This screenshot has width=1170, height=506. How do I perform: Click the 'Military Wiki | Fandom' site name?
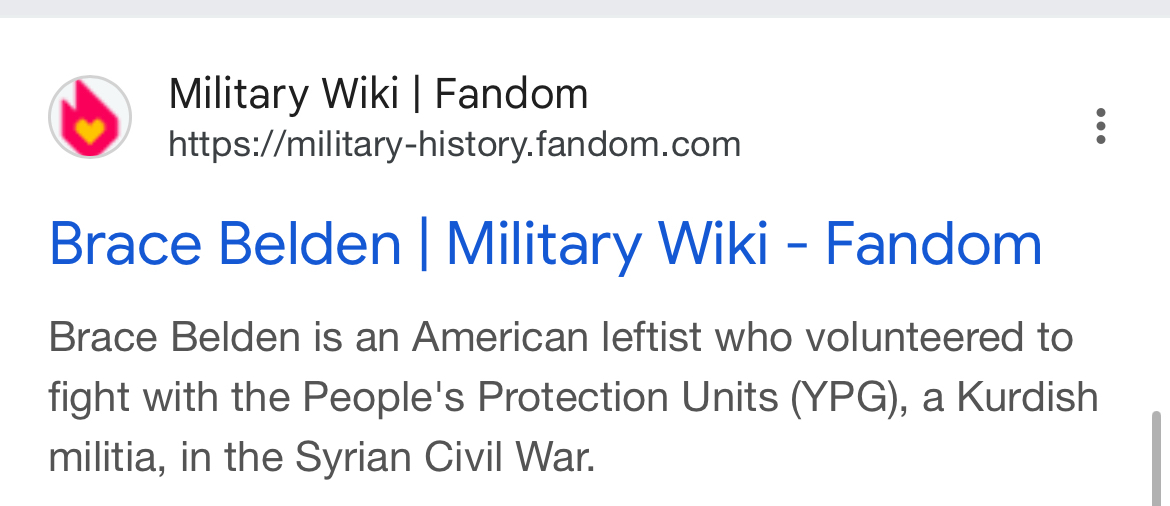point(378,95)
